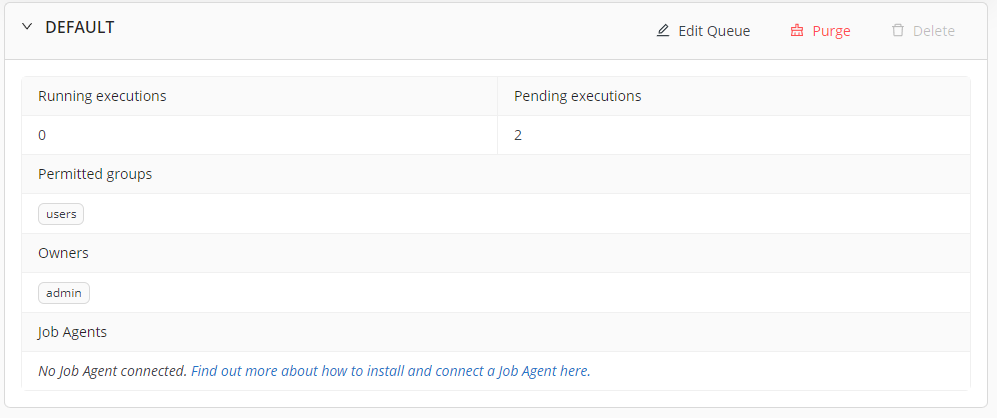Click the empty Permitted groups row area
The height and width of the screenshot is (418, 997).
tap(500, 214)
